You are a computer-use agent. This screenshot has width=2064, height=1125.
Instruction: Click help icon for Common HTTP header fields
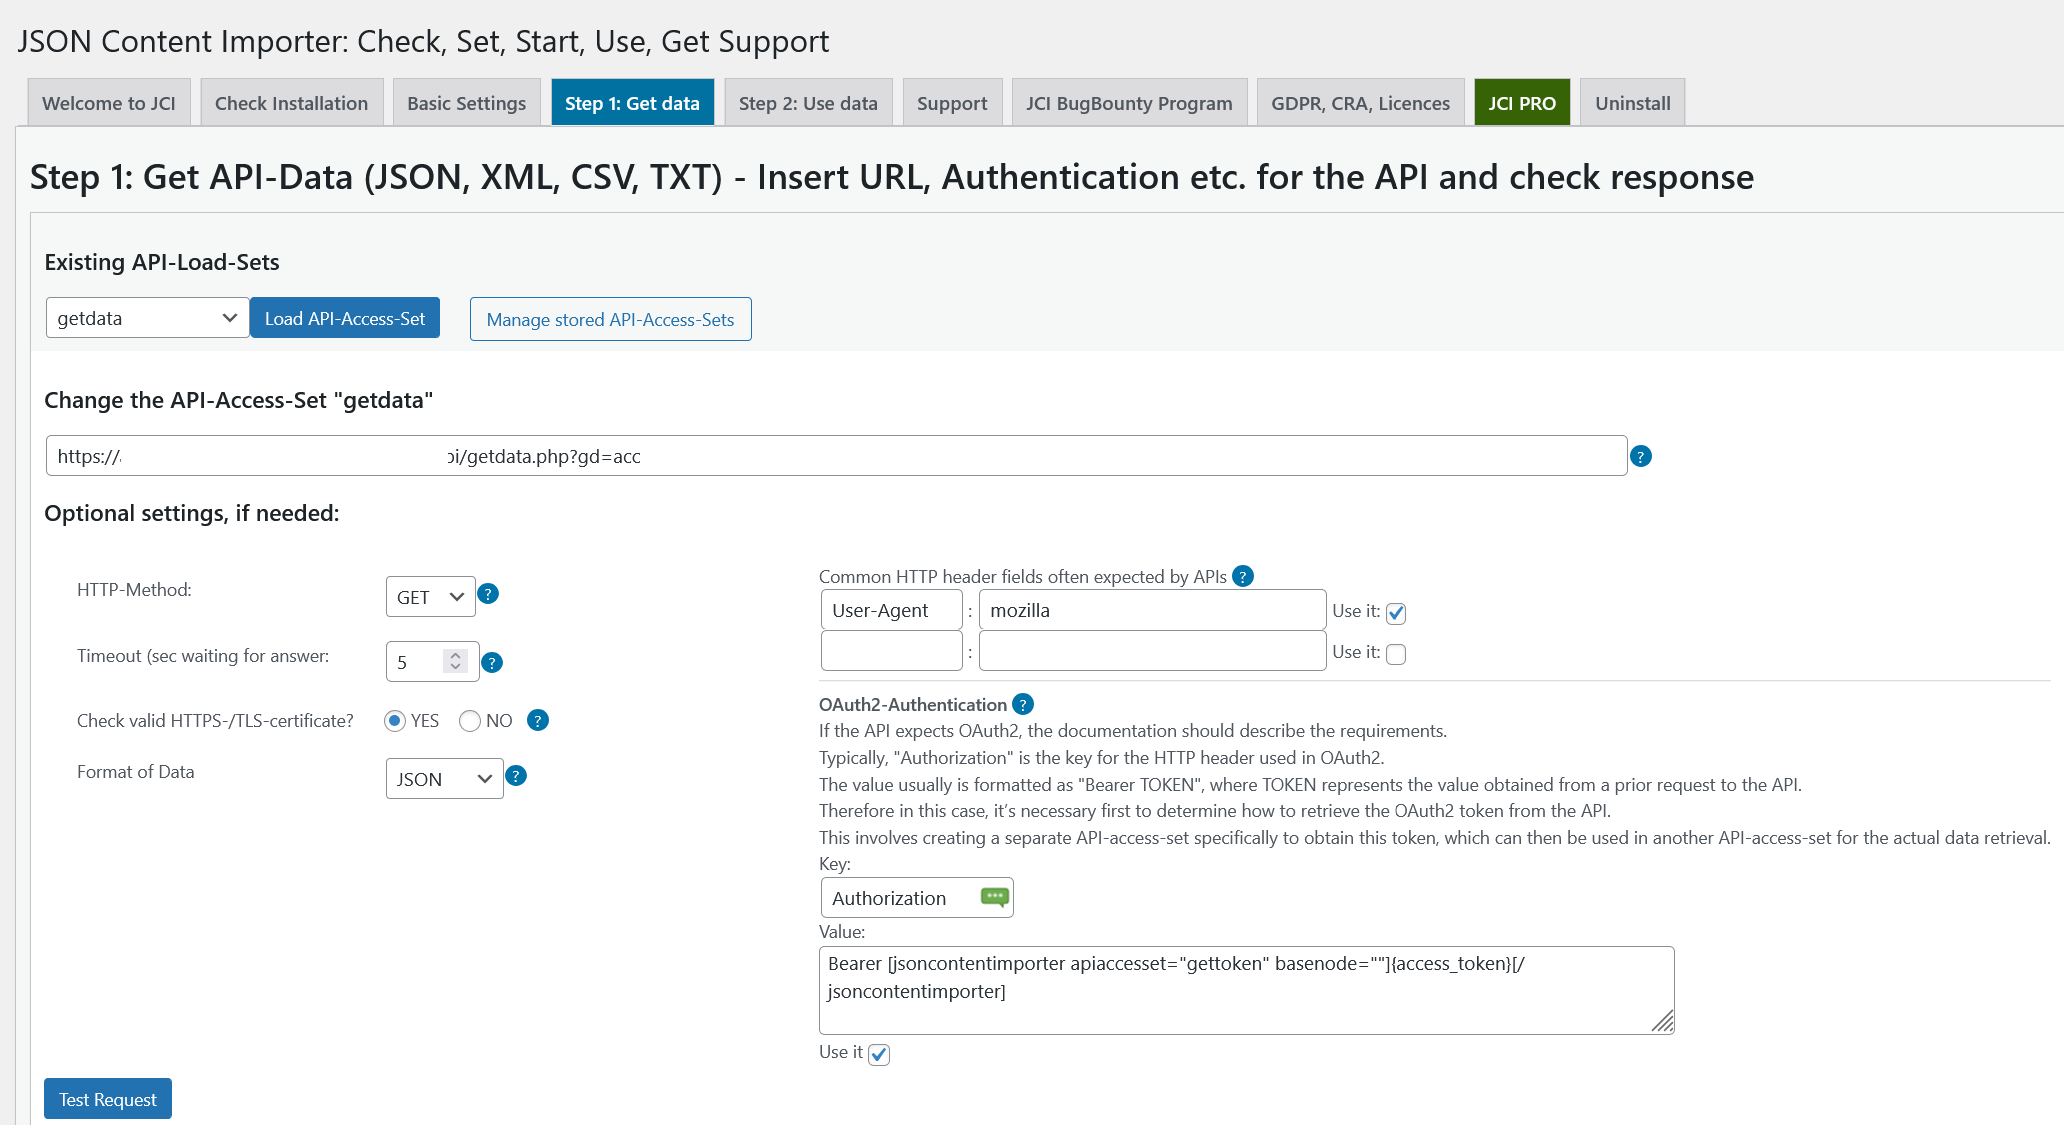coord(1243,576)
